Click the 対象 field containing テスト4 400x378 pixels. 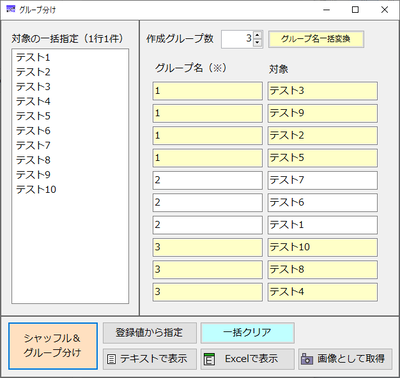click(323, 292)
